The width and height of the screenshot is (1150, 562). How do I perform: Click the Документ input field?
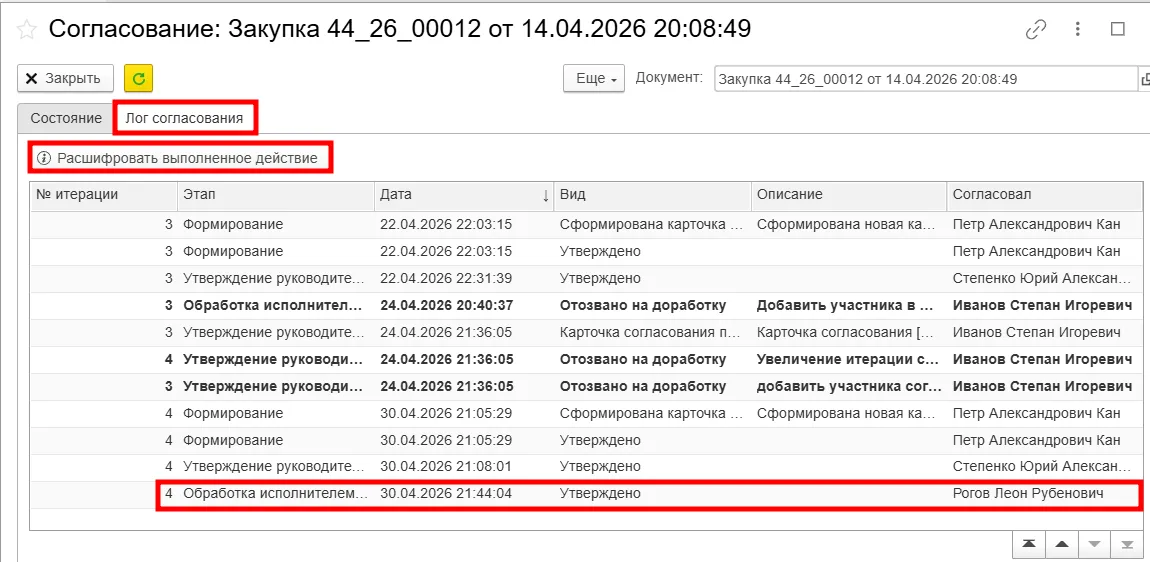[925, 79]
